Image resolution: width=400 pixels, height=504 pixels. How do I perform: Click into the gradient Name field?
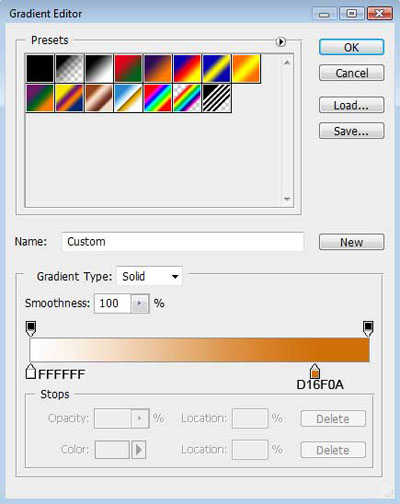[x=183, y=242]
